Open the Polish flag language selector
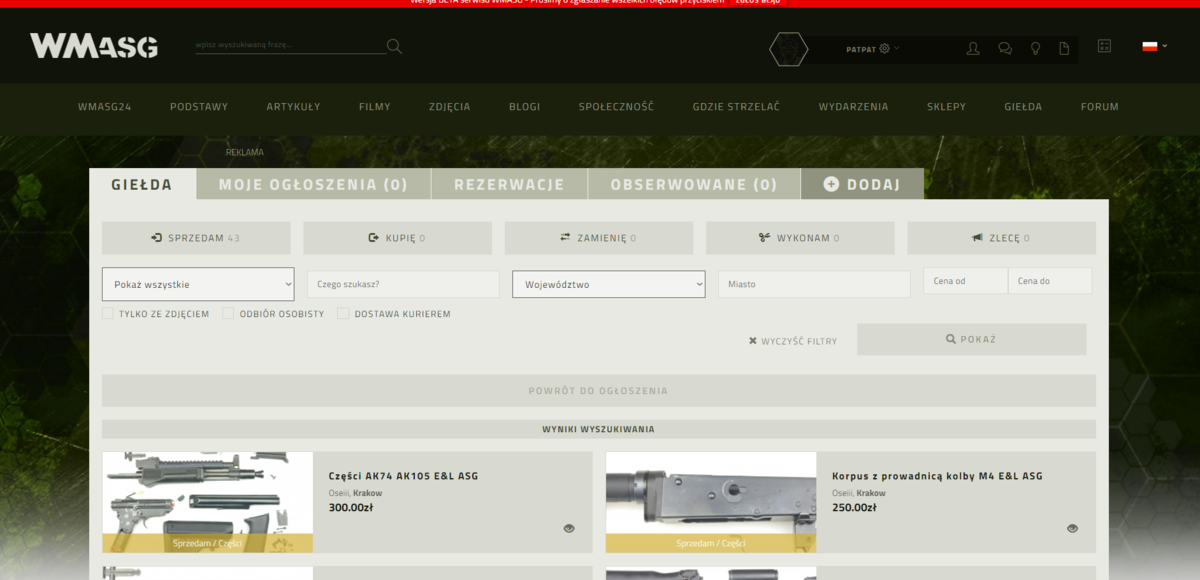This screenshot has height=580, width=1200. tap(1154, 46)
